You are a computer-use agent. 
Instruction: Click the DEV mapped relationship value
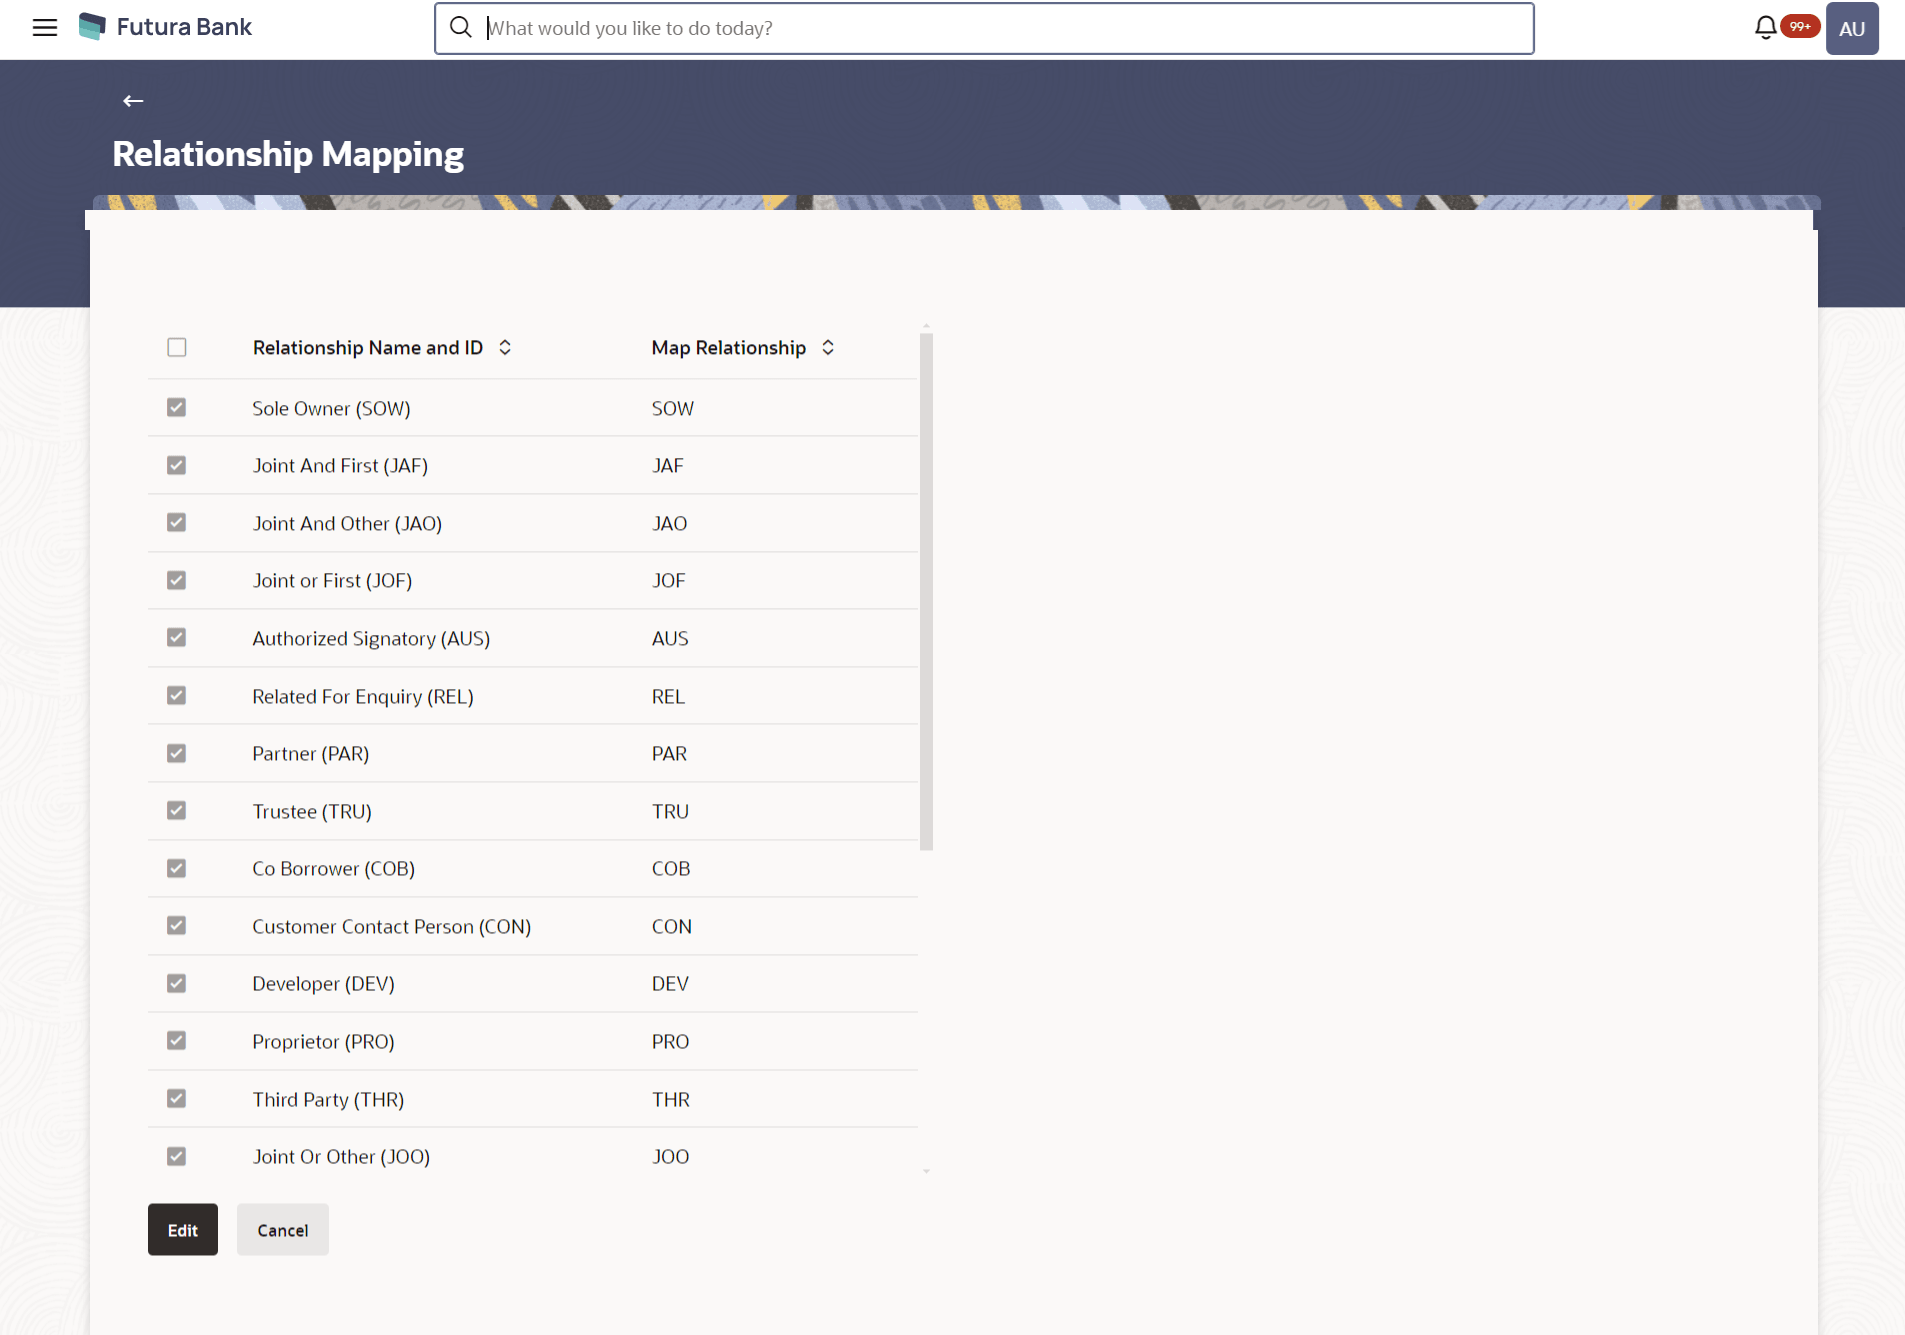671,983
